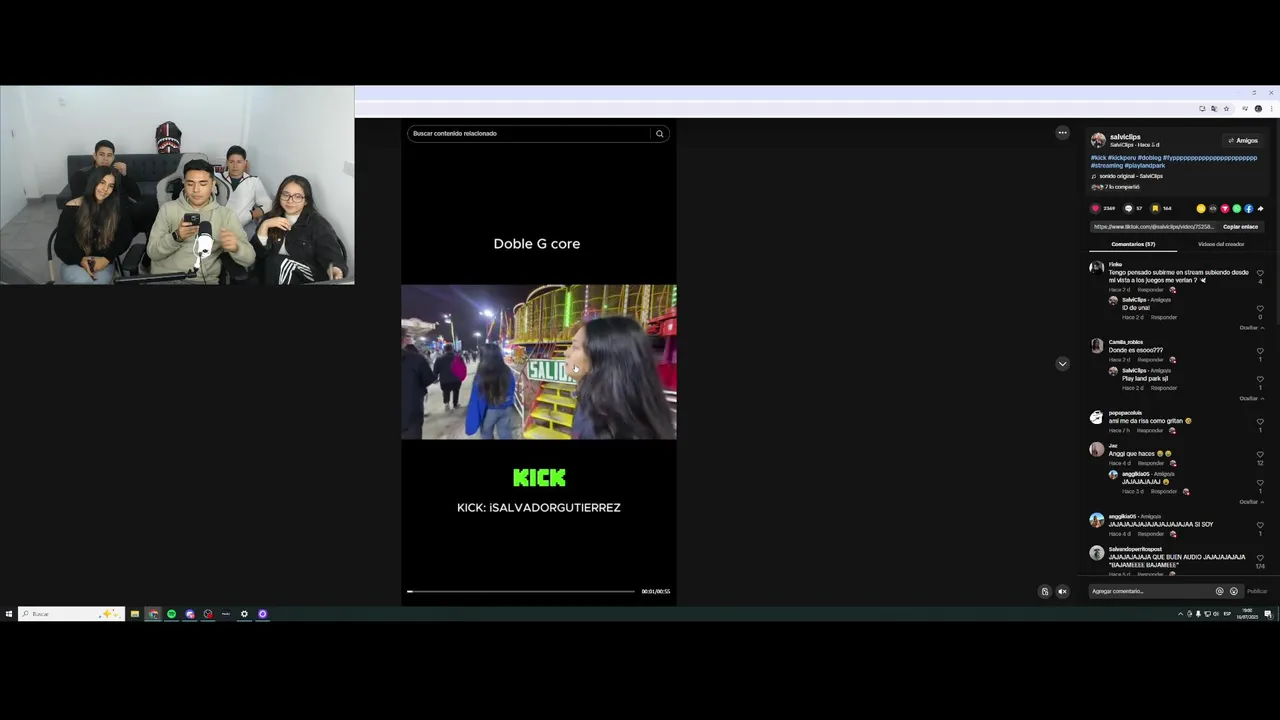This screenshot has width=1280, height=720.
Task: Like Jaz comment 'Anggi que haces'
Action: click(1260, 455)
